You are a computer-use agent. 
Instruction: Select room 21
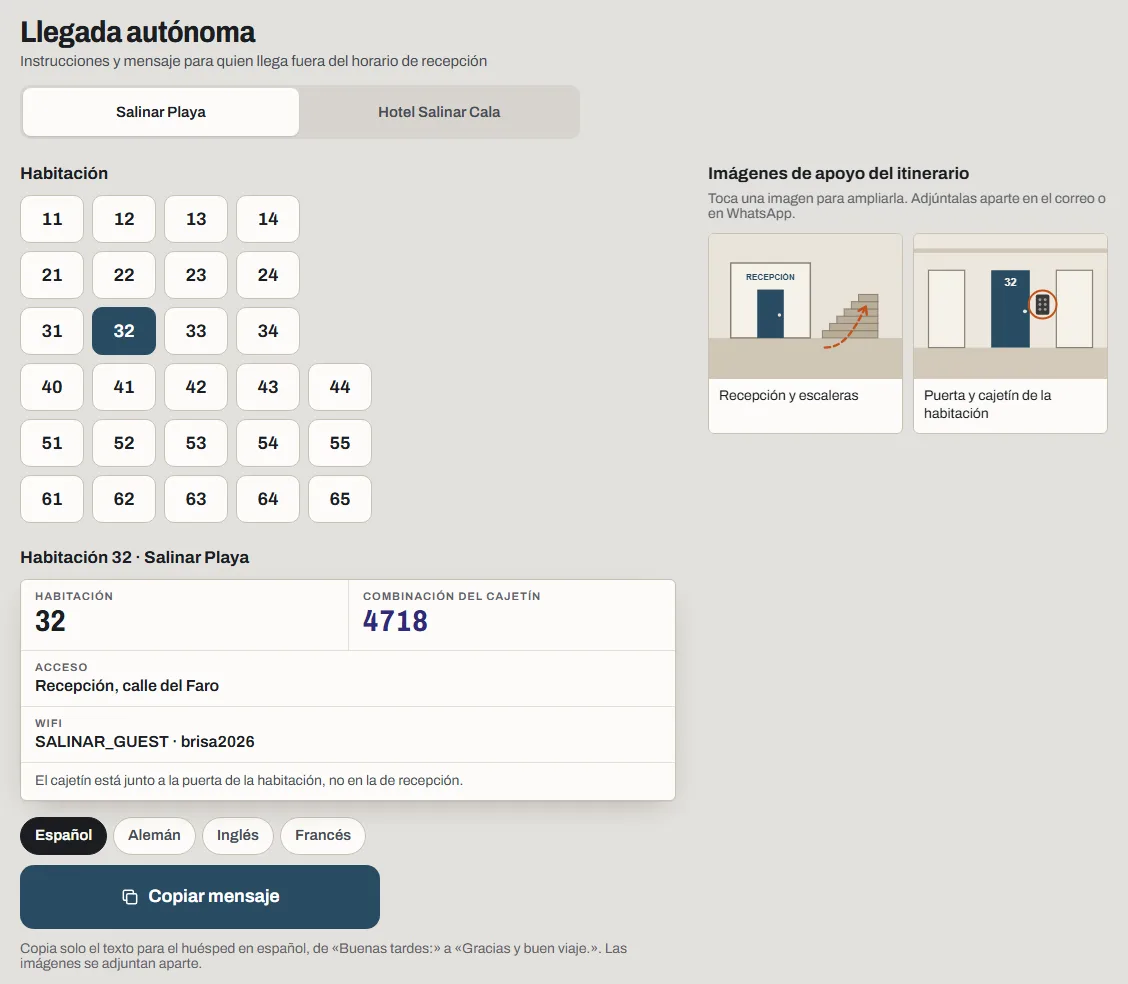[x=52, y=275]
